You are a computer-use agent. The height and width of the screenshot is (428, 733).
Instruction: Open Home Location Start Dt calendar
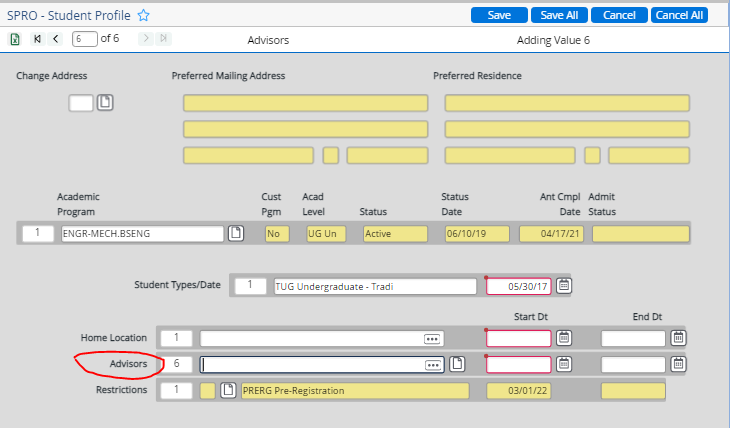click(x=564, y=338)
